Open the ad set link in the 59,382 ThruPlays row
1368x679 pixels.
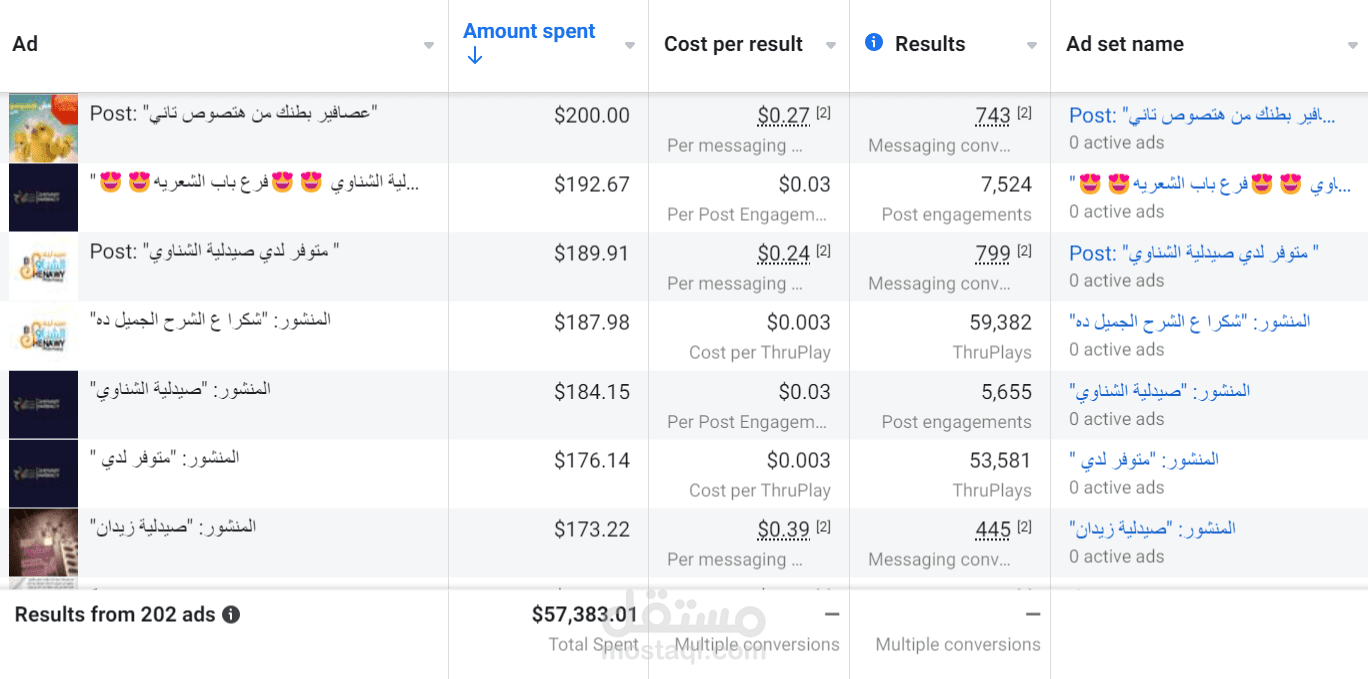(x=1189, y=322)
